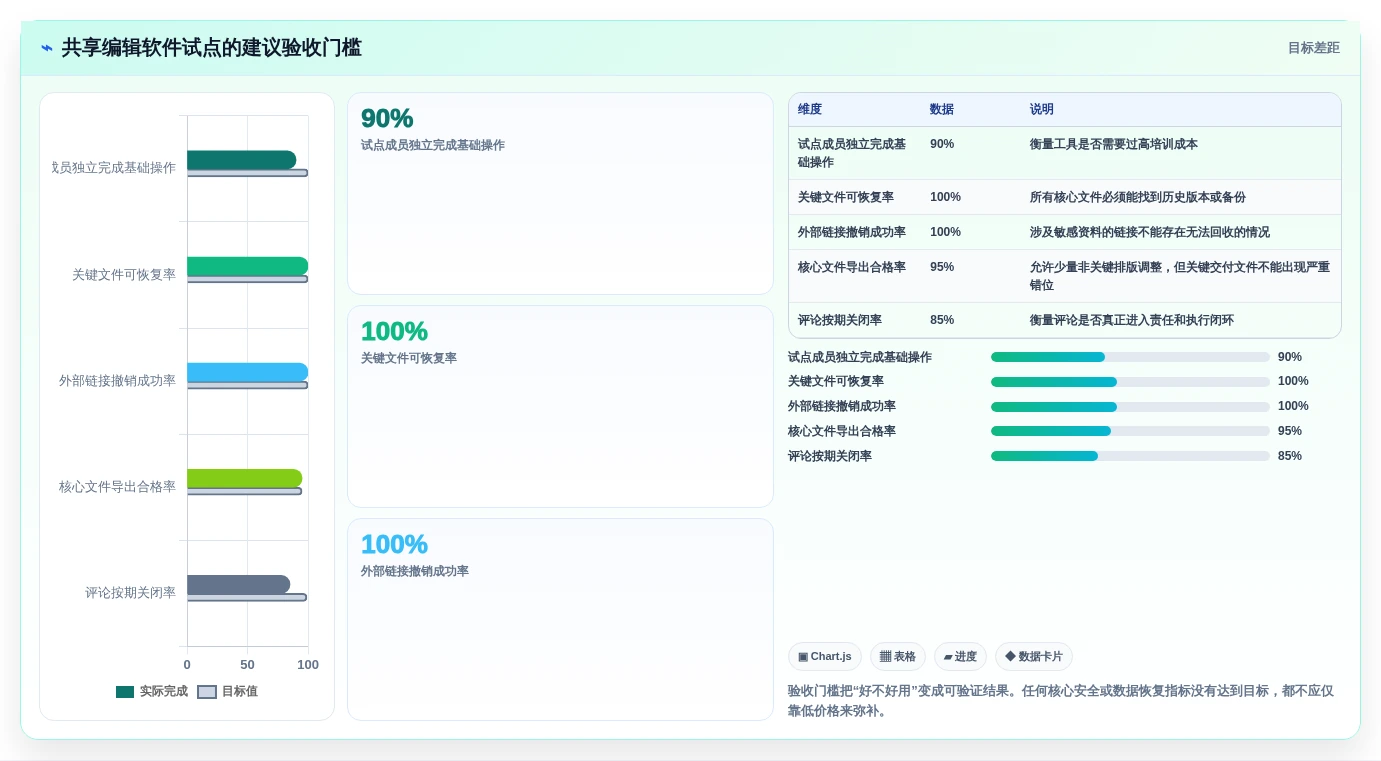The image size is (1381, 761).
Task: Click table value 95%
Action: tap(942, 267)
